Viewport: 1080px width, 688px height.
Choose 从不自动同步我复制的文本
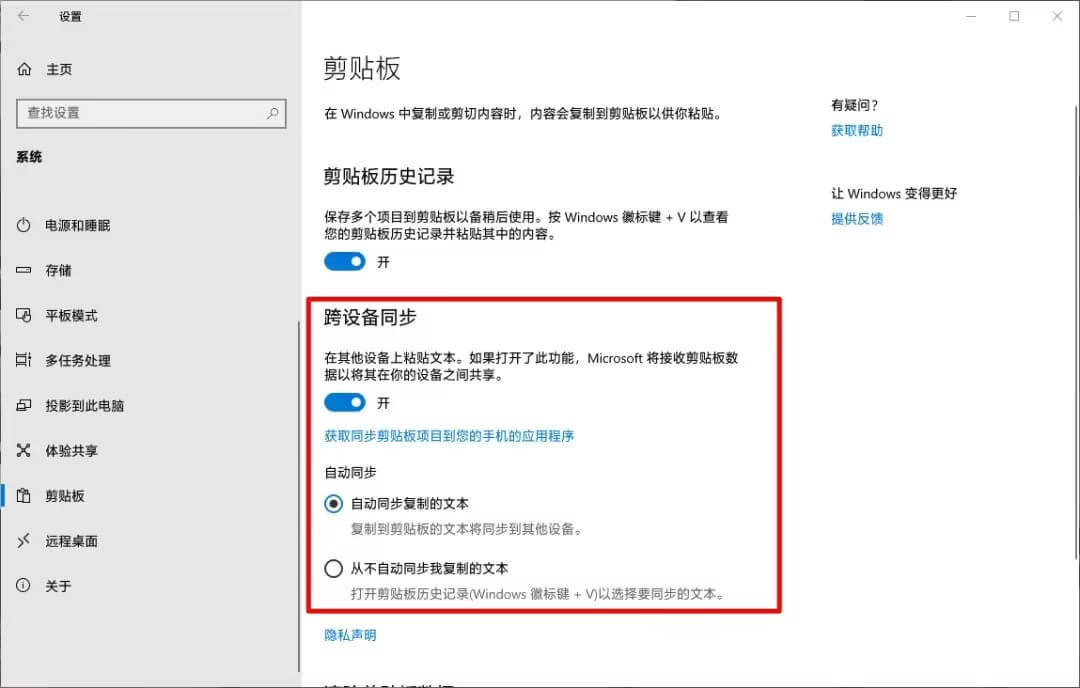pos(333,568)
